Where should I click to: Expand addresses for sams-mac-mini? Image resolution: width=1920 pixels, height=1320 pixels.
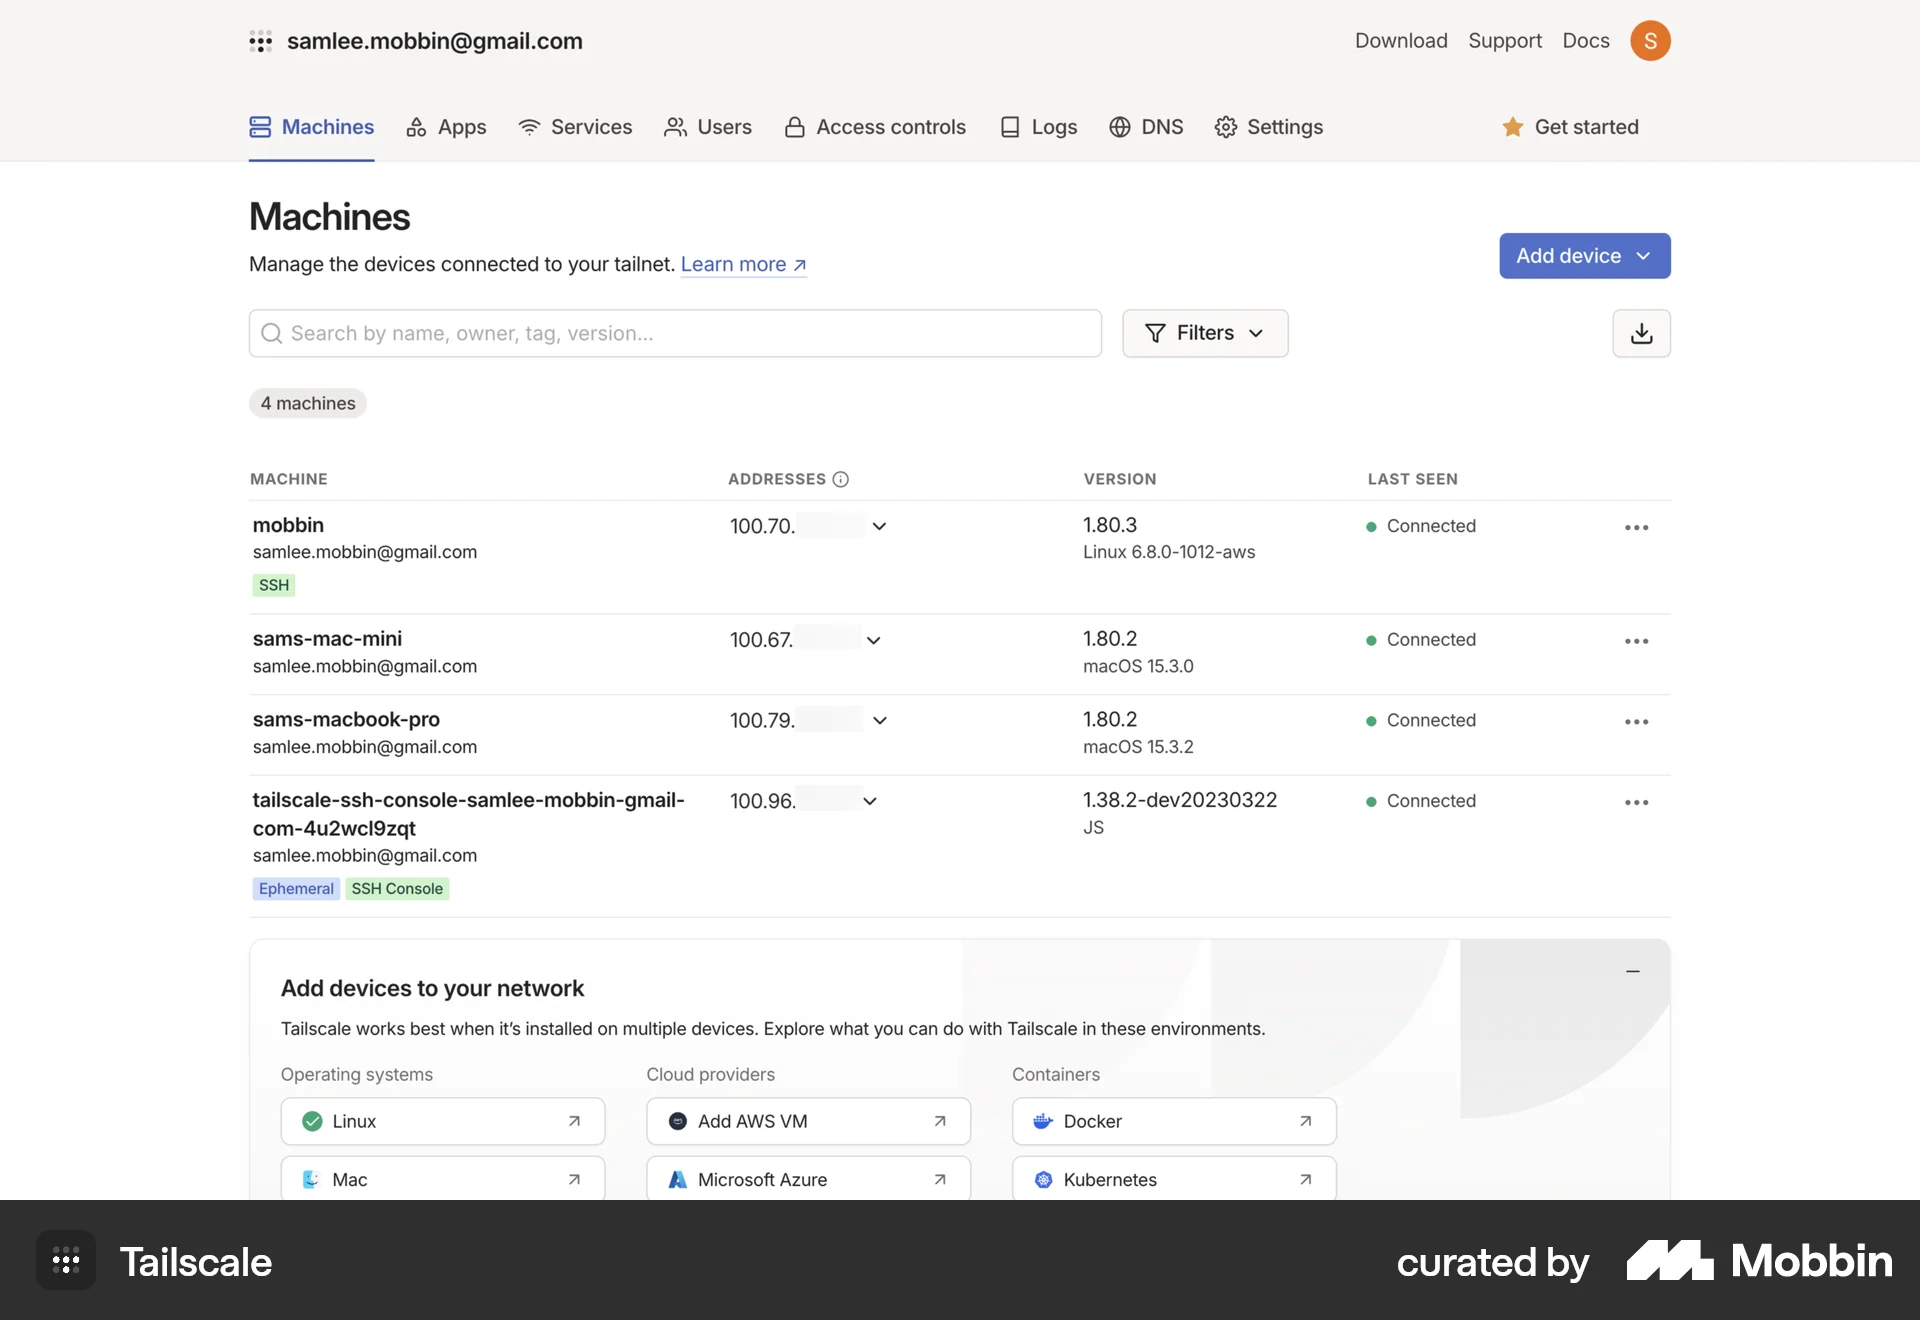[x=873, y=640]
